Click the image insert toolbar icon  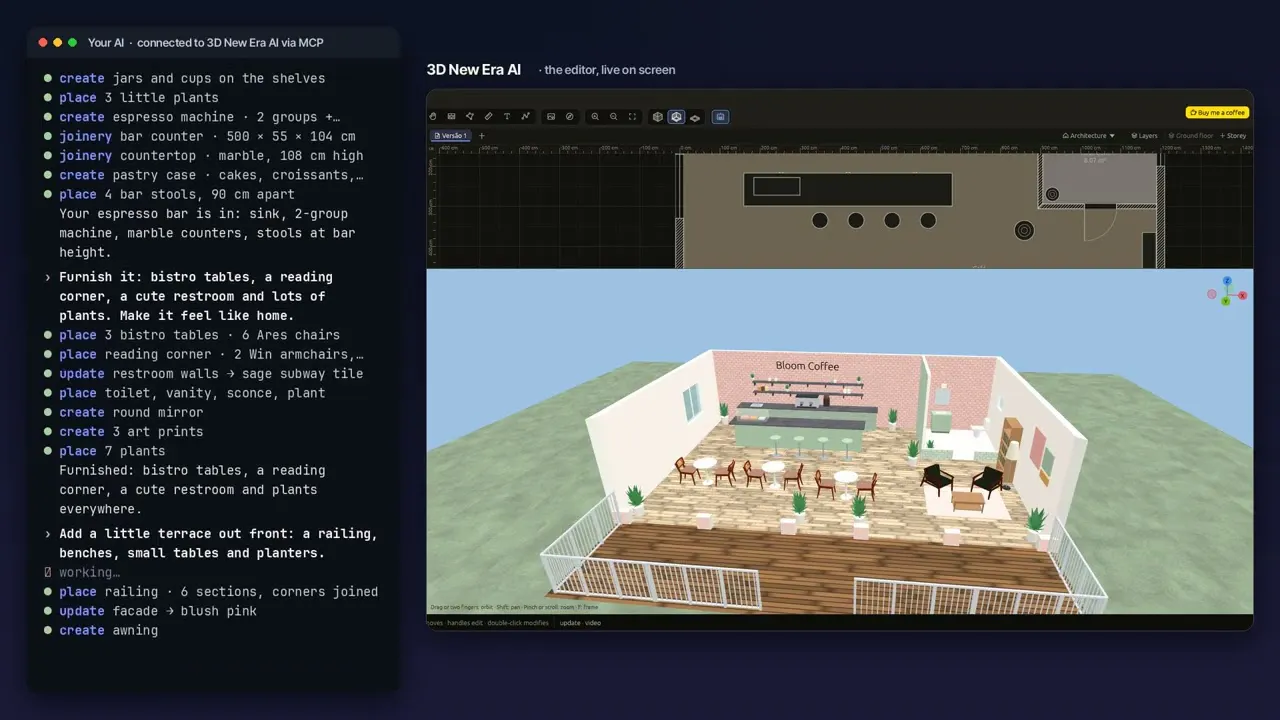[x=551, y=116]
